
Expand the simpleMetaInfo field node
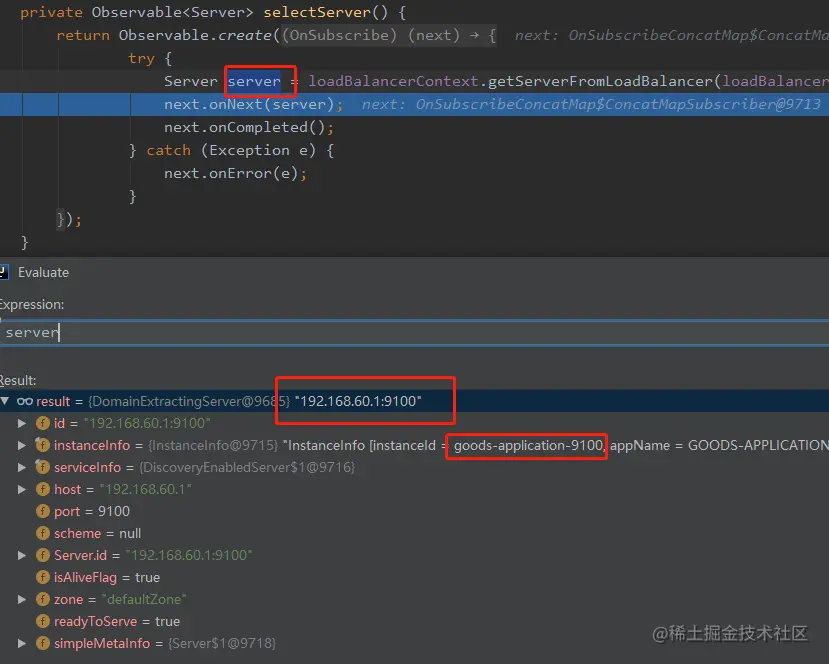click(x=22, y=643)
